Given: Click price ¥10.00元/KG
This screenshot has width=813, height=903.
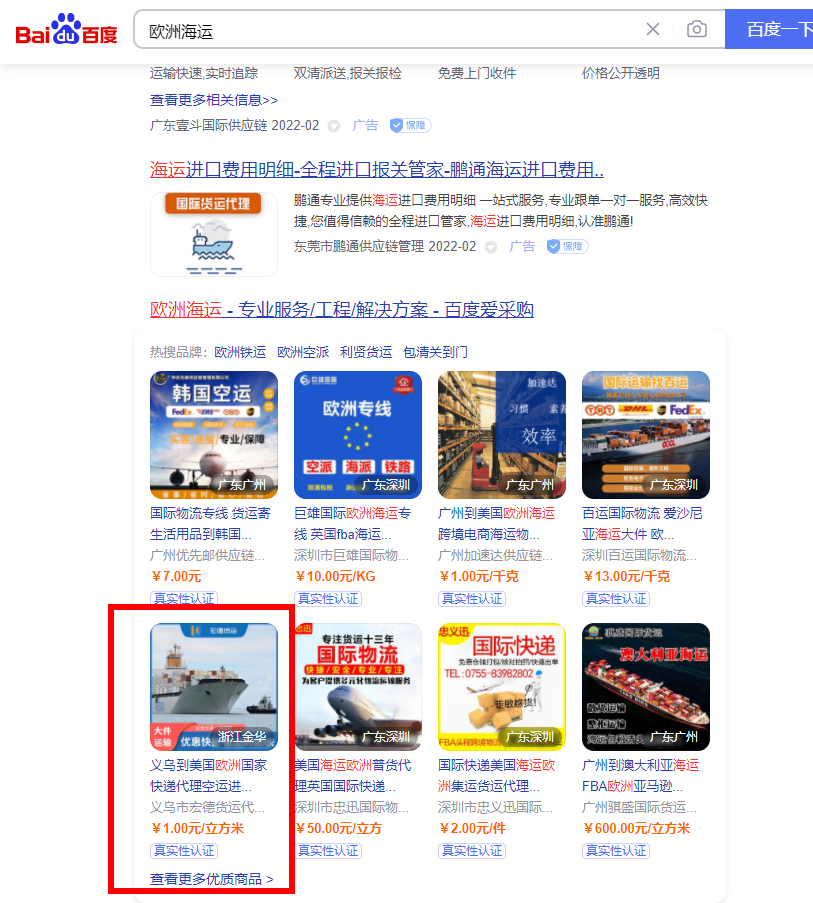Looking at the screenshot, I should pyautogui.click(x=335, y=576).
